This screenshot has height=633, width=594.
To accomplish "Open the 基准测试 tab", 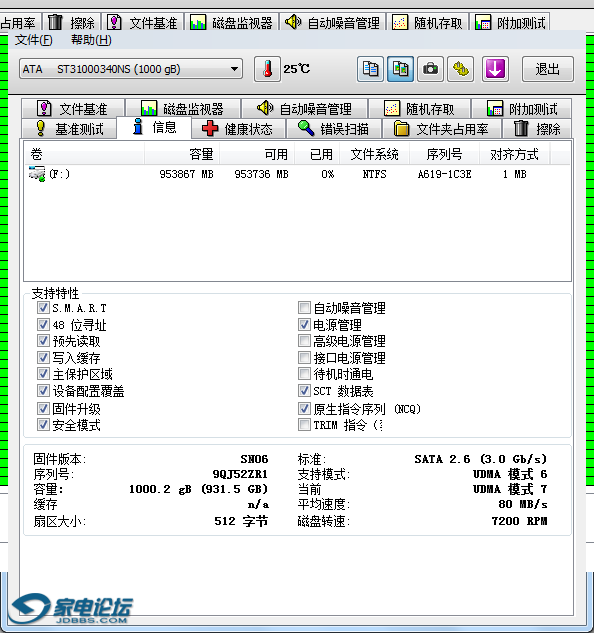I will [x=69, y=129].
